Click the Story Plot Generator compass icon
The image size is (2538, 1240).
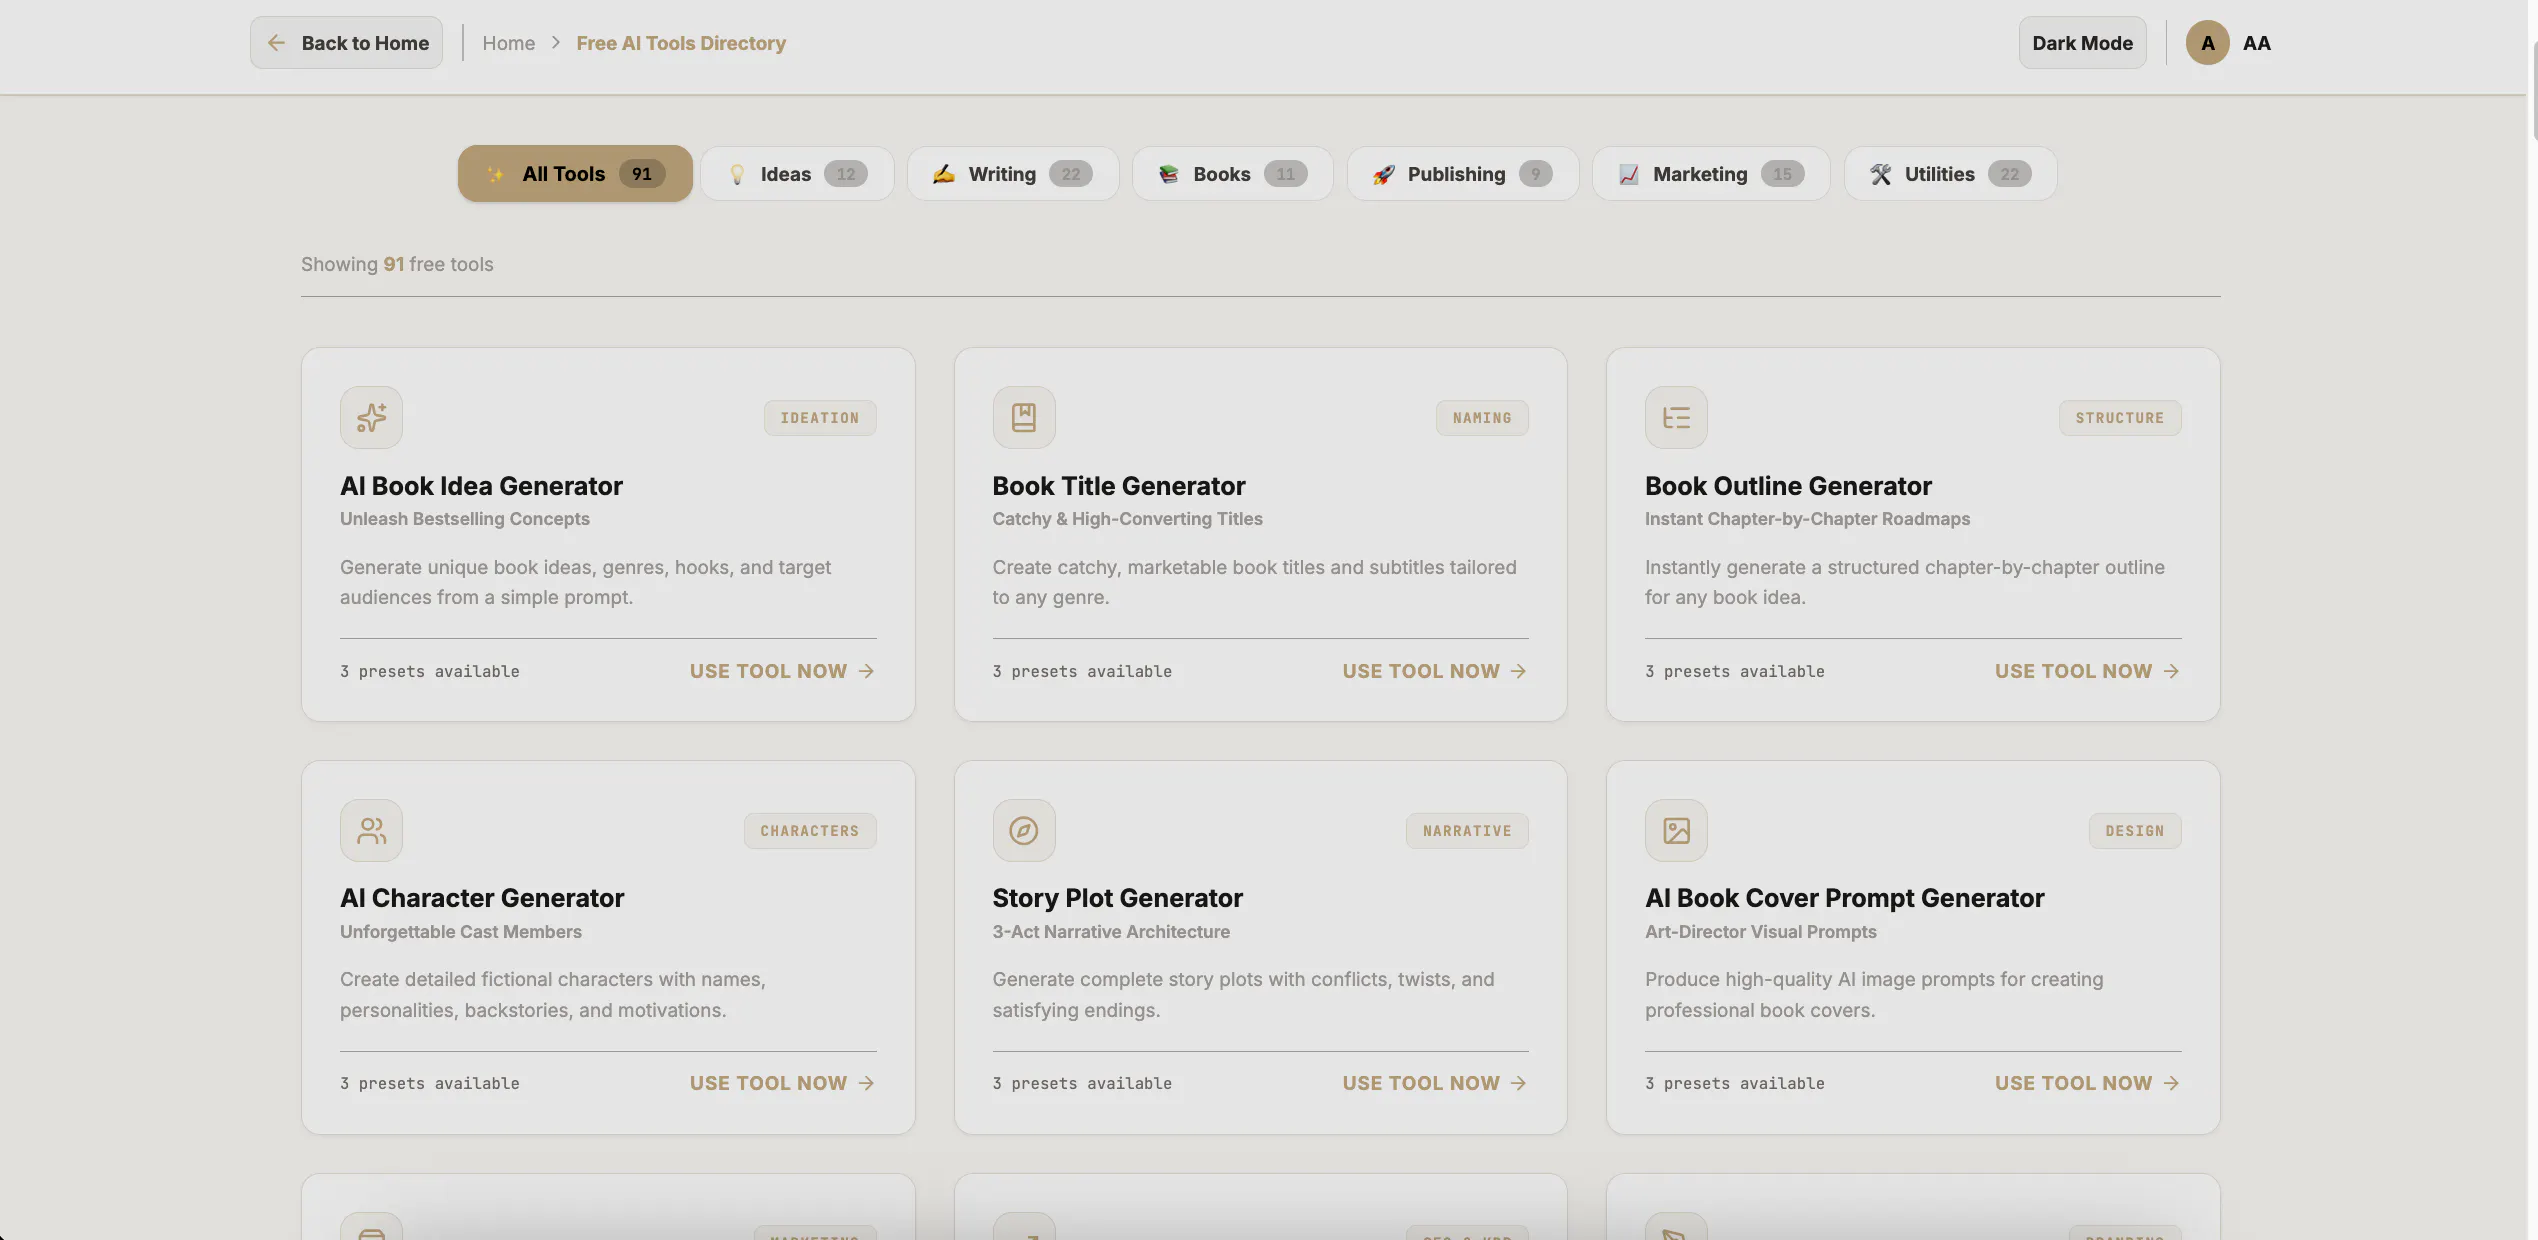[1023, 830]
